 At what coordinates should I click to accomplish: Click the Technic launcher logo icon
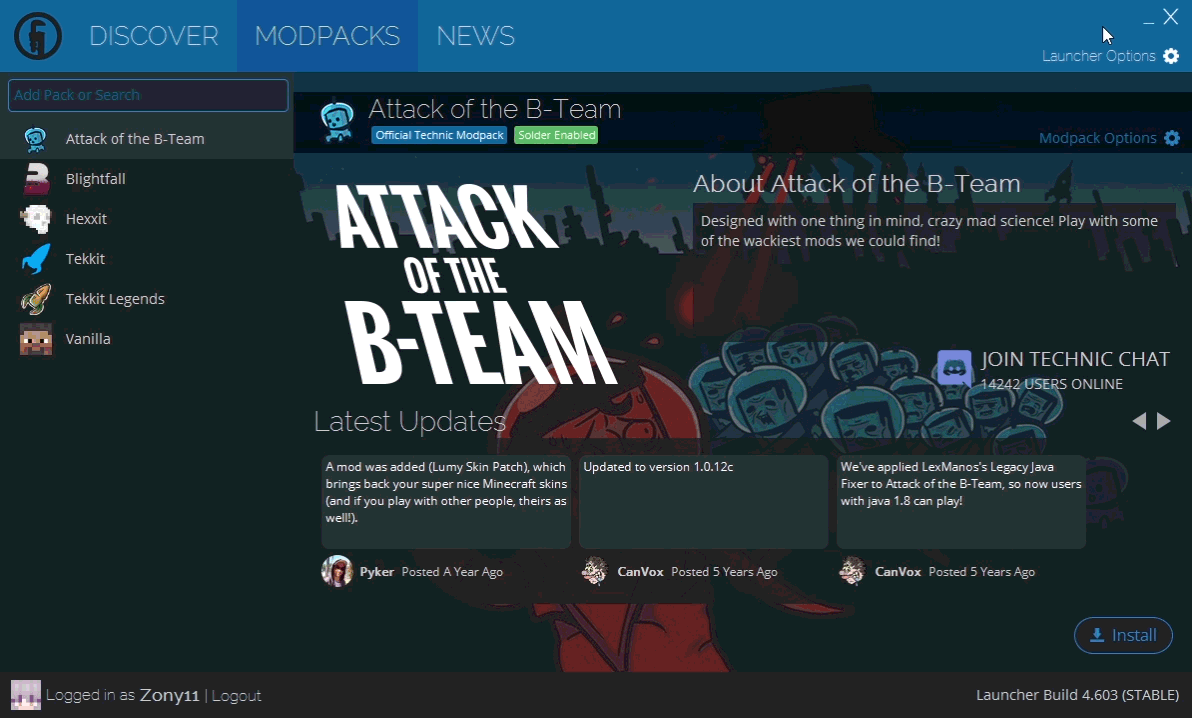point(37,36)
